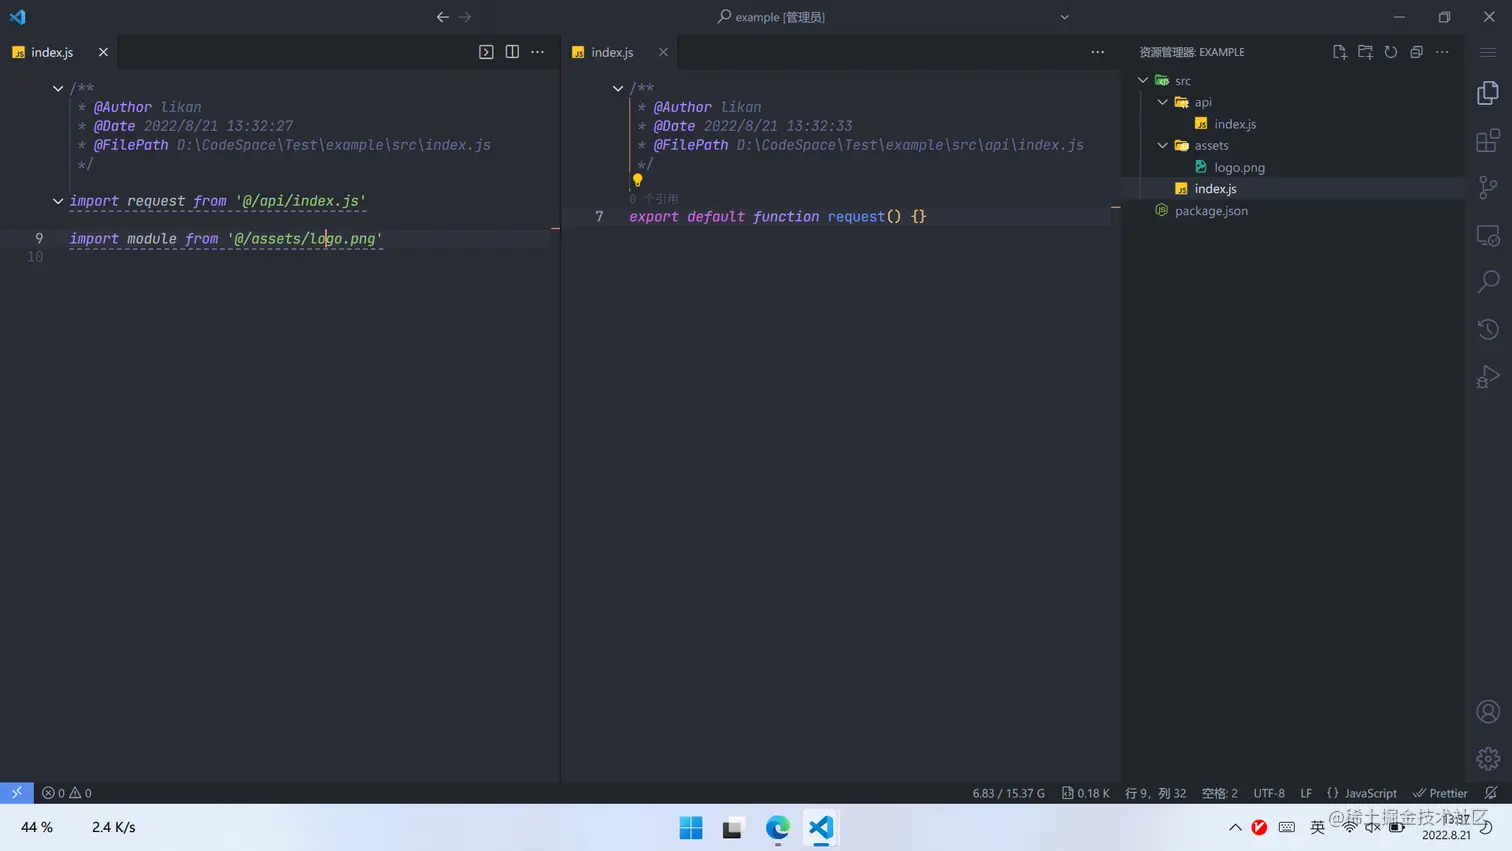Collapse all folders in explorer
The width and height of the screenshot is (1512, 851).
1416,52
